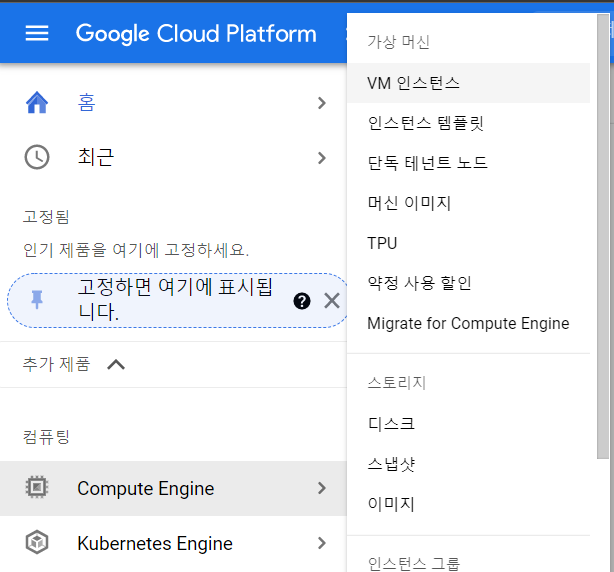Image resolution: width=614 pixels, height=572 pixels.
Task: Go to 홈 in the sidebar
Action: point(173,103)
